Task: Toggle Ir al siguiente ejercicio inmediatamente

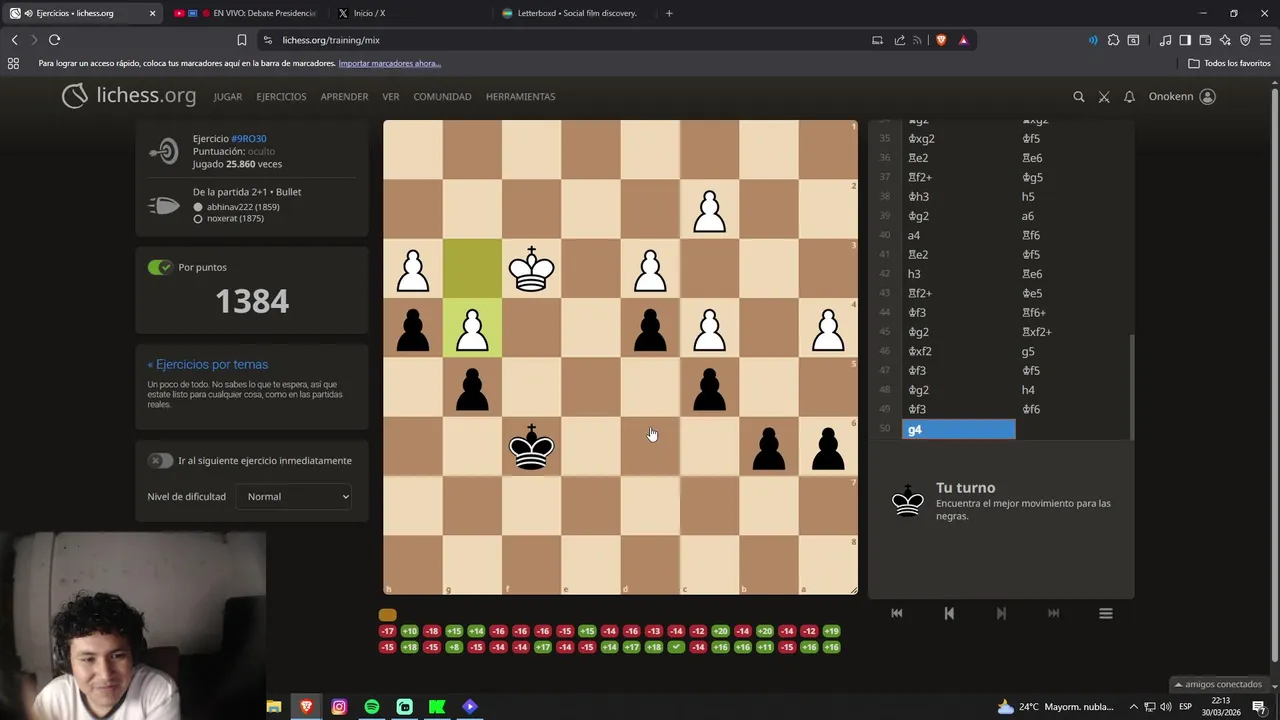Action: pos(160,461)
